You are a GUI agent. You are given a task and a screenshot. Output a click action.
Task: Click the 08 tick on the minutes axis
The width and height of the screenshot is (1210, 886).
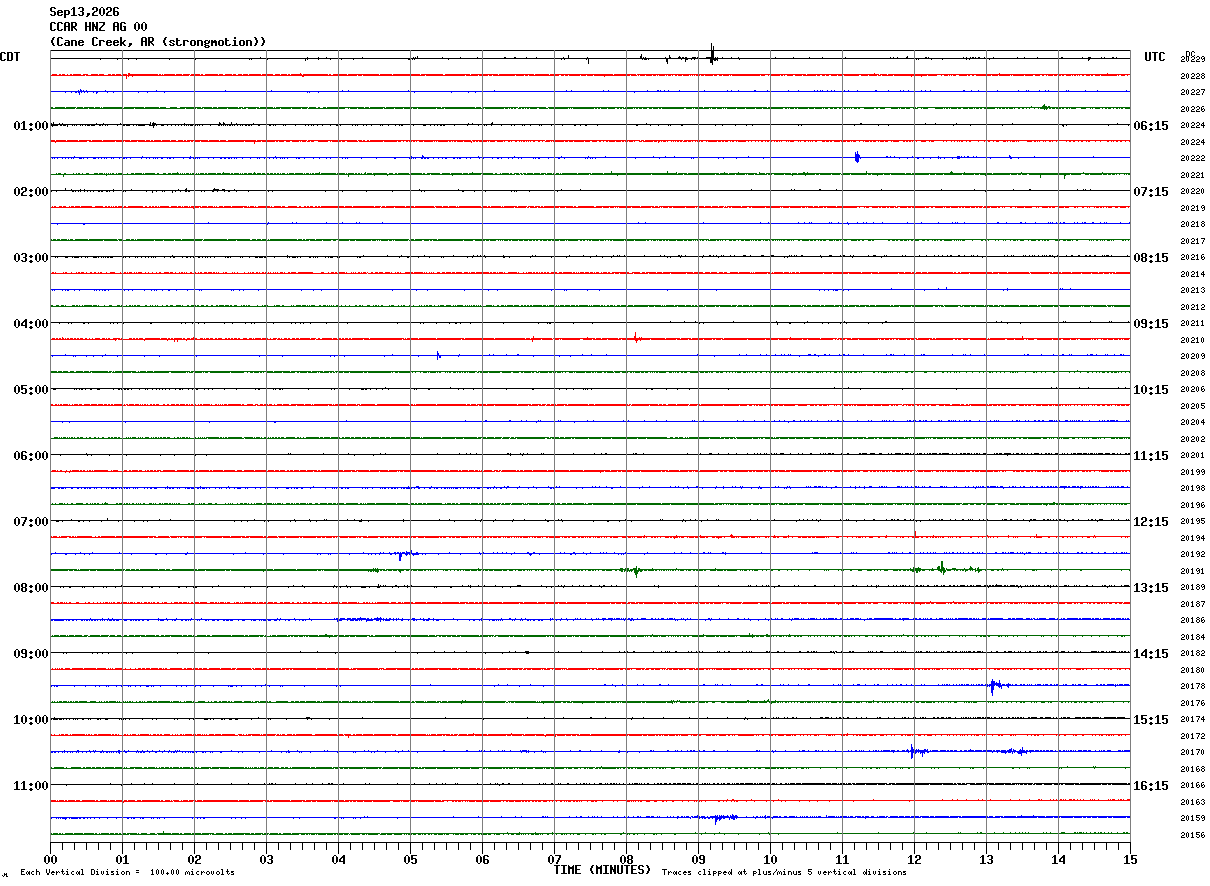[626, 859]
